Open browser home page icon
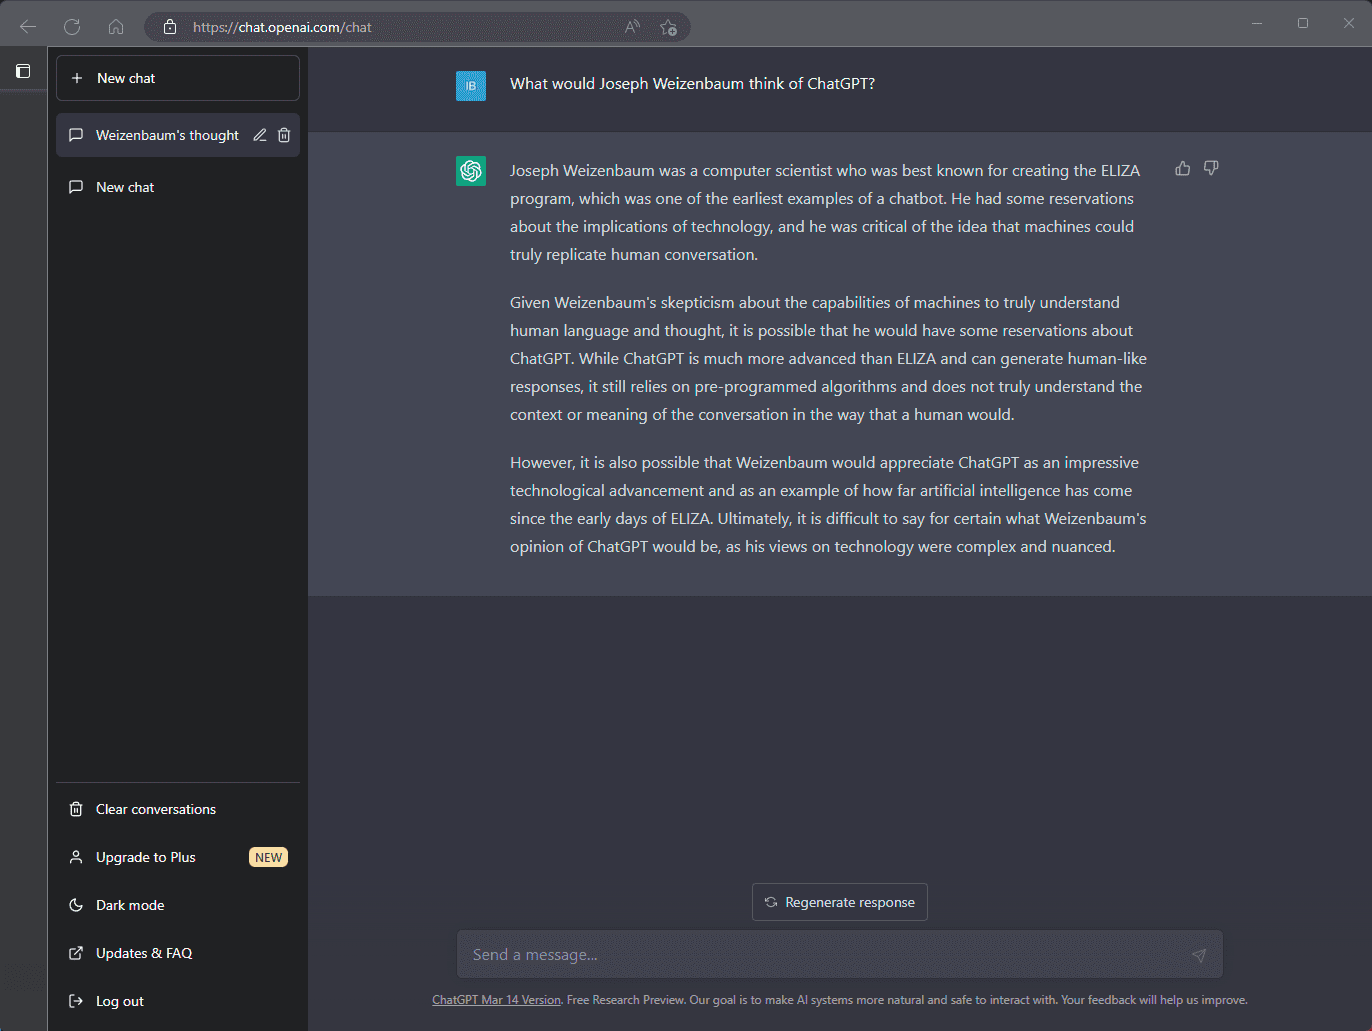Image resolution: width=1372 pixels, height=1031 pixels. coord(116,27)
